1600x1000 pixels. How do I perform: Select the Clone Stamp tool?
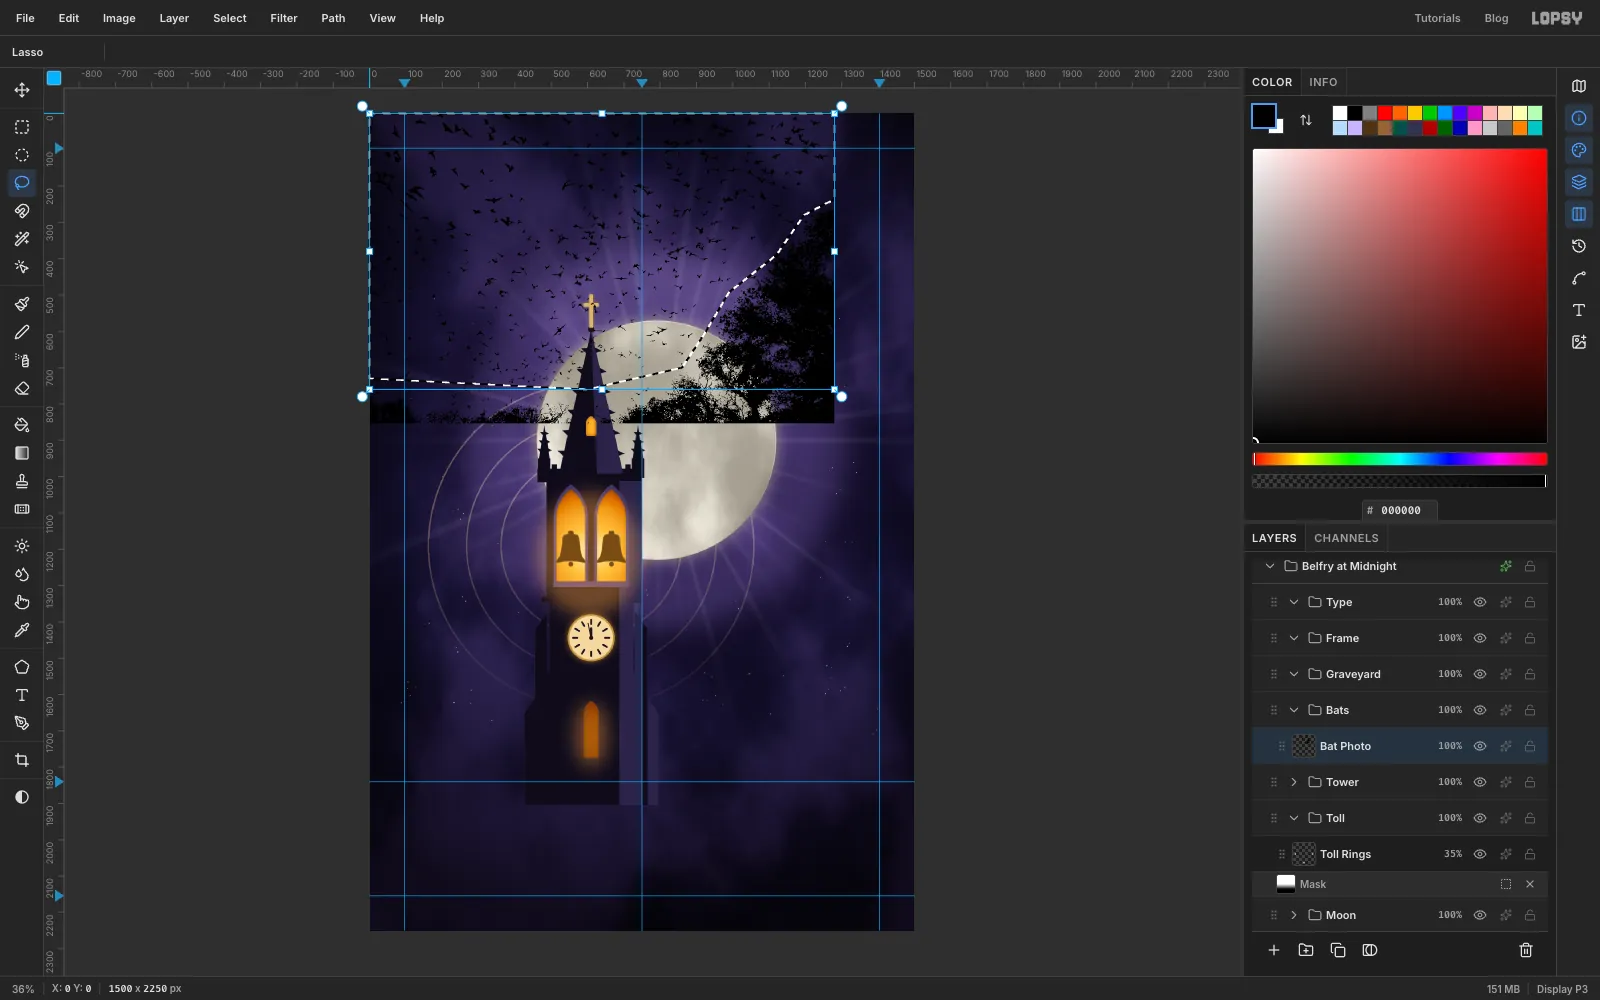click(x=22, y=481)
